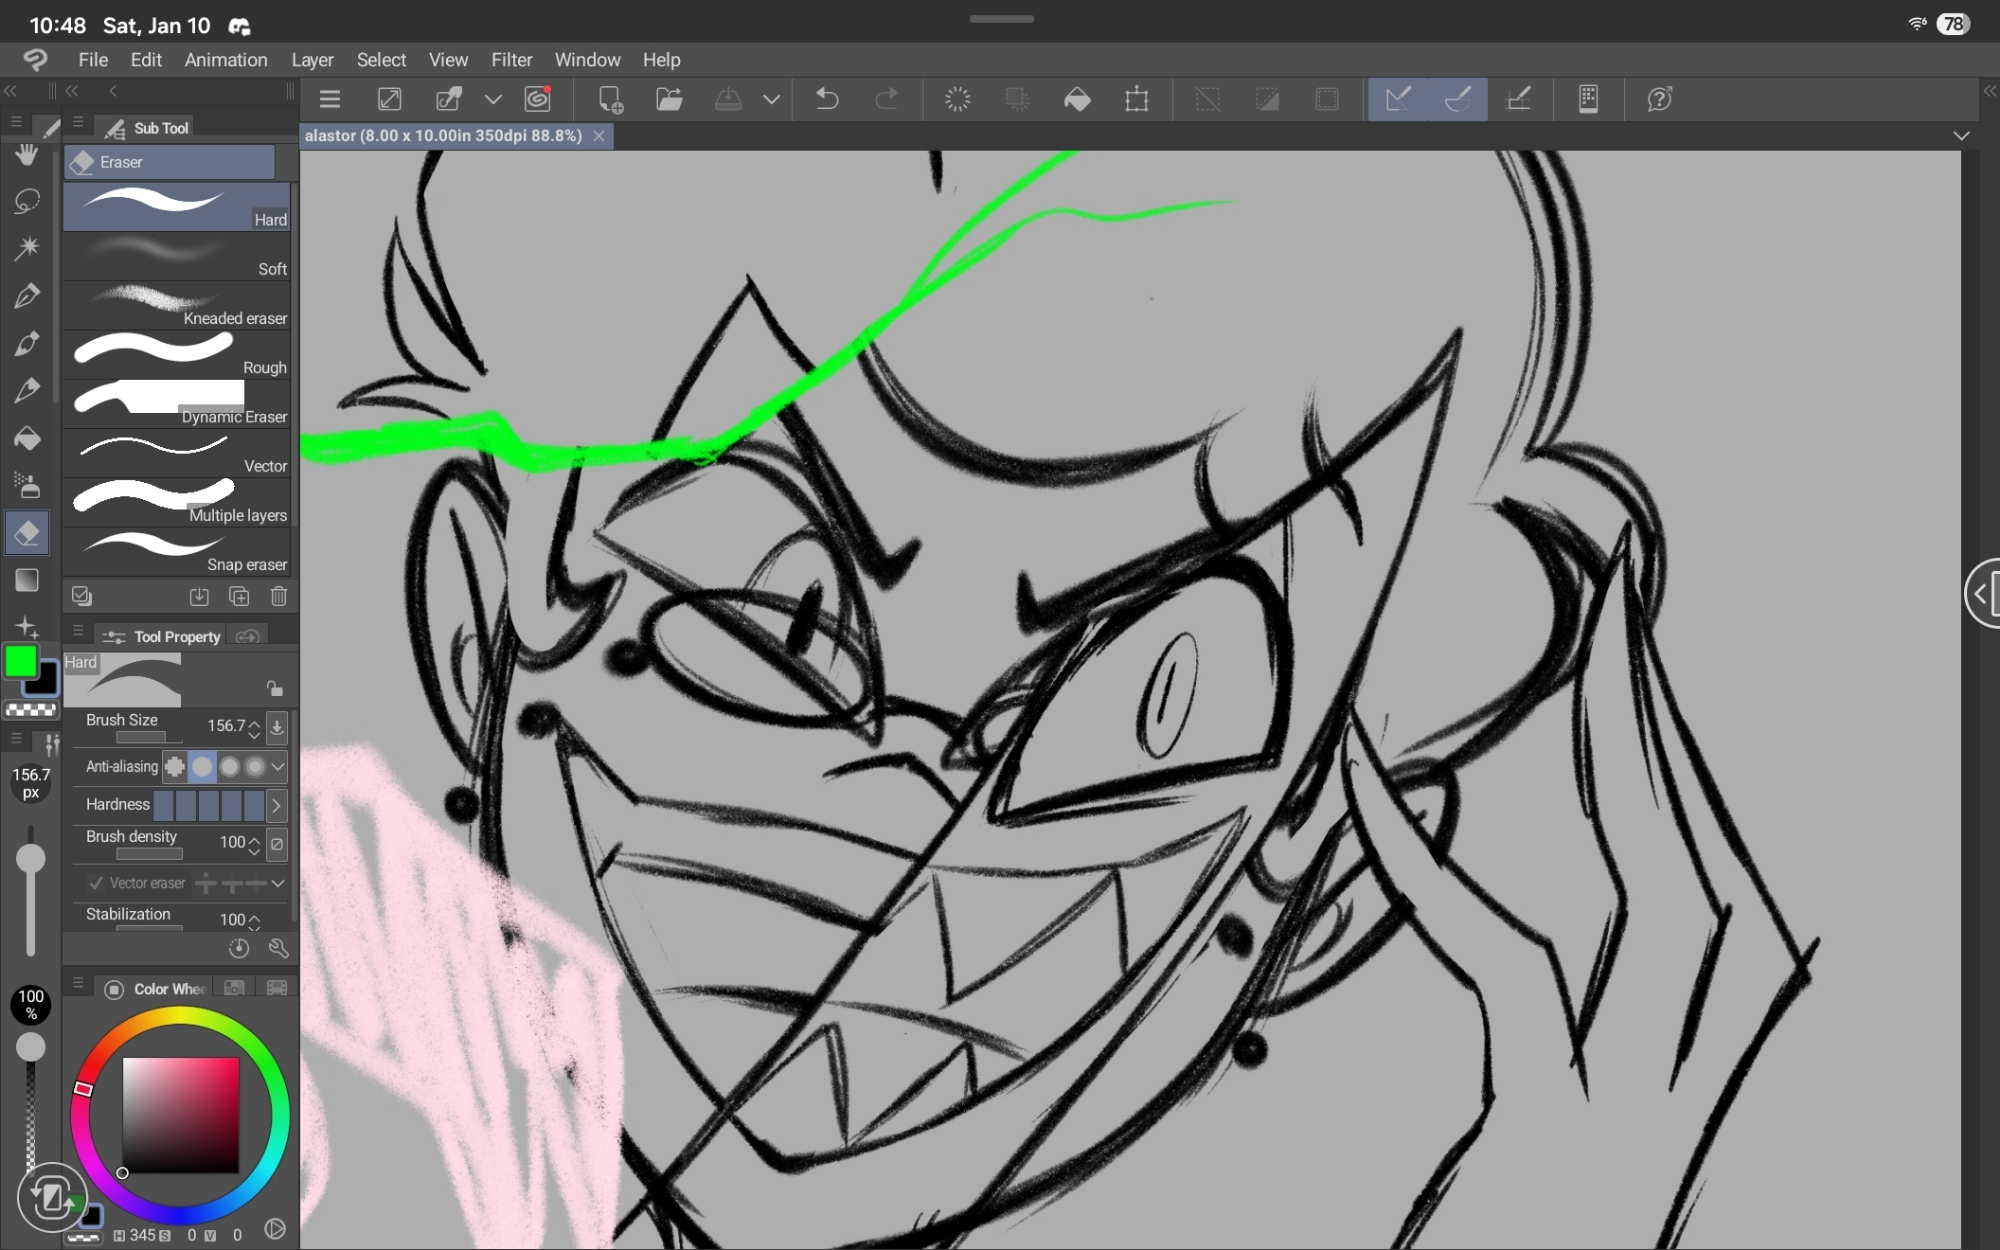Select the Lasso selection tool
The width and height of the screenshot is (2000, 1250).
pos(27,201)
